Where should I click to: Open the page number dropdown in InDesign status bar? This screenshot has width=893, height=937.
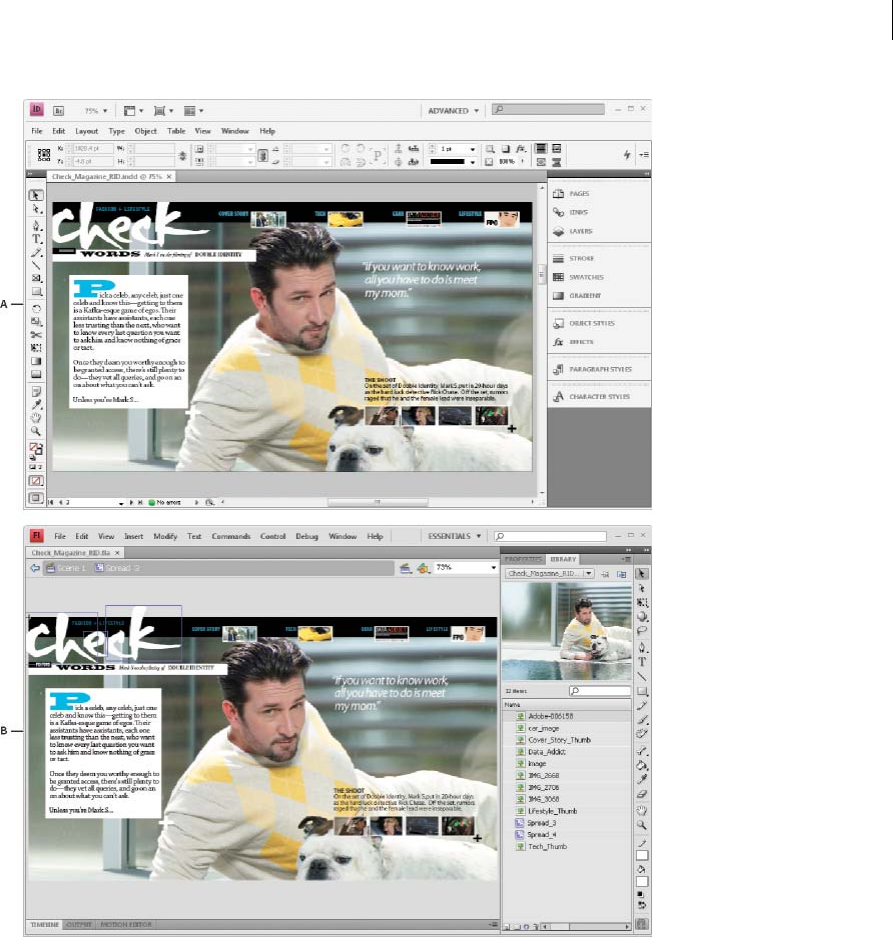point(121,503)
